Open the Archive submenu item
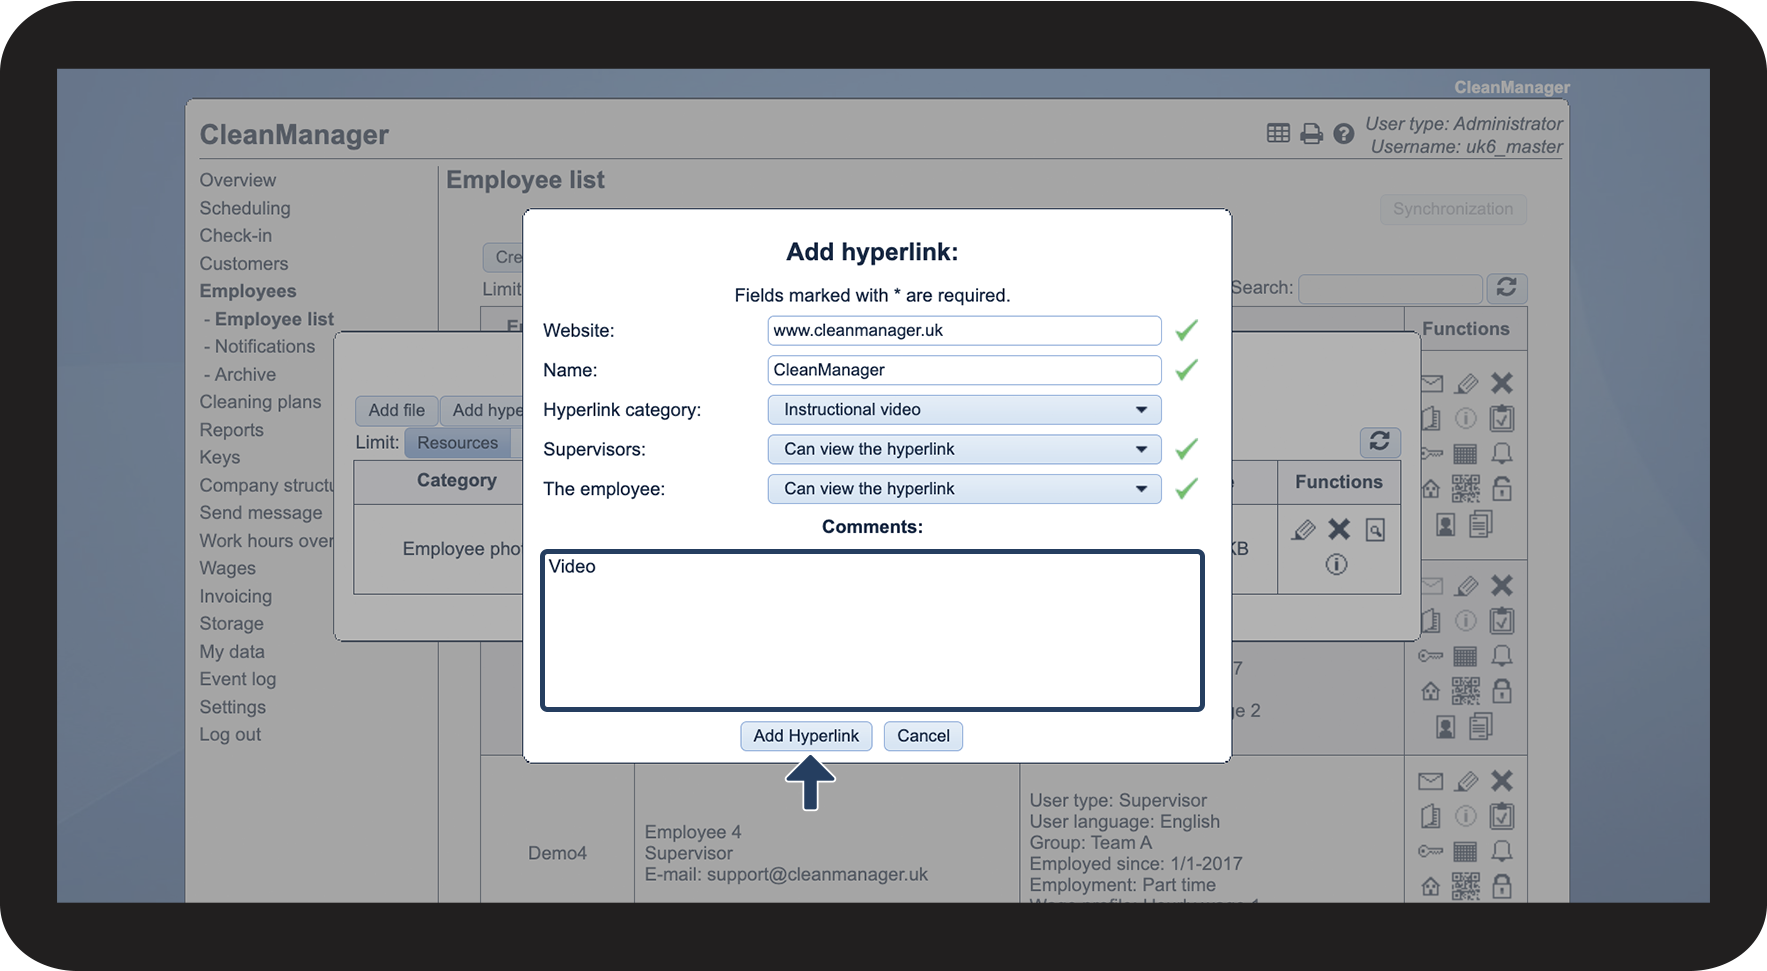The height and width of the screenshot is (971, 1767). [245, 374]
